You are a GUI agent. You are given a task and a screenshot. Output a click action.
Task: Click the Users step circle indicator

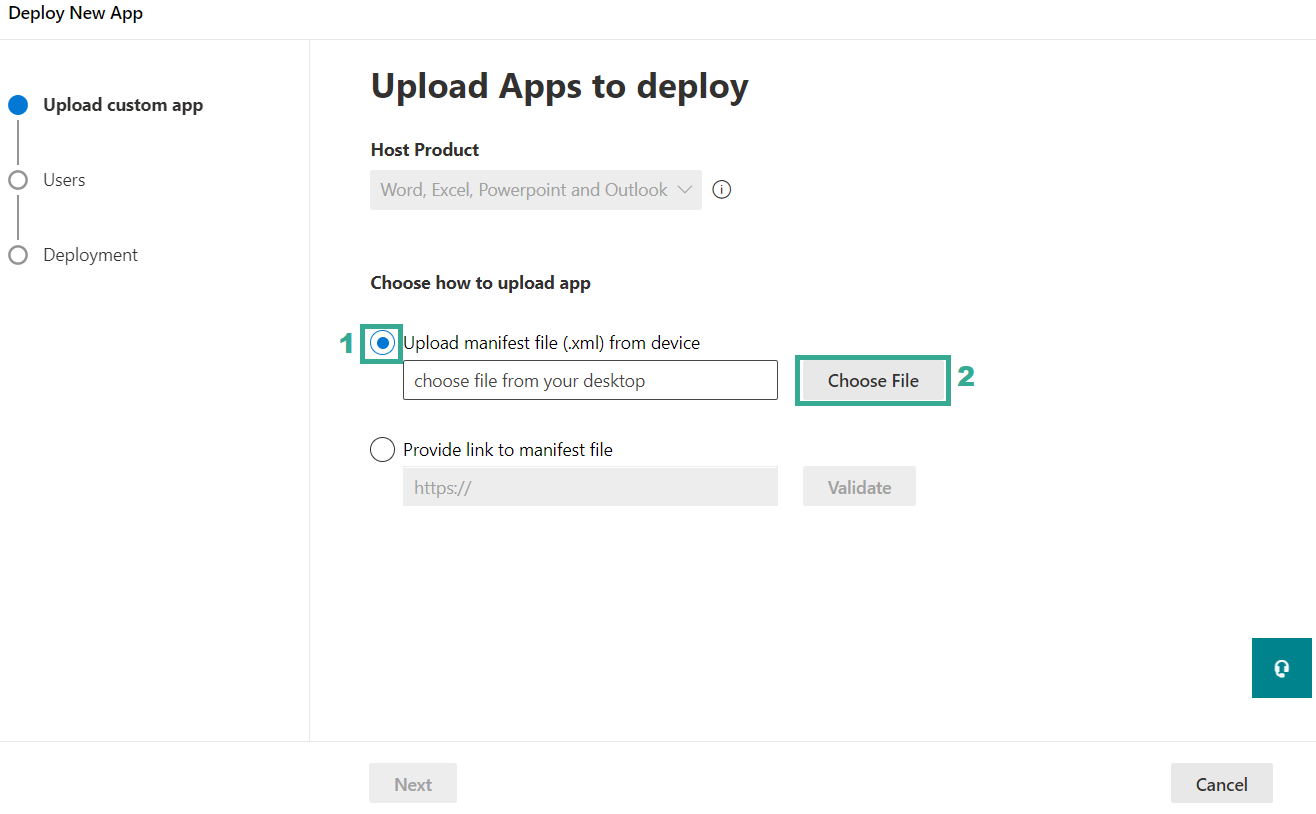tap(18, 180)
